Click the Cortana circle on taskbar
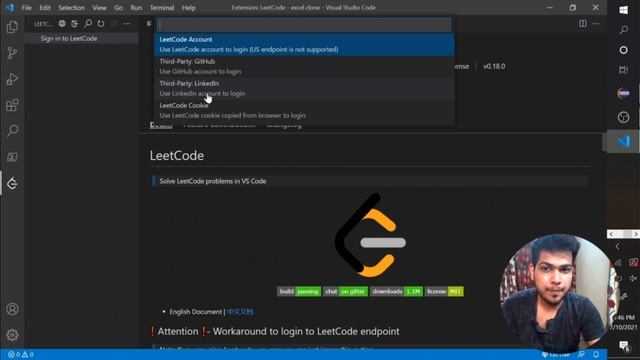 point(623,50)
